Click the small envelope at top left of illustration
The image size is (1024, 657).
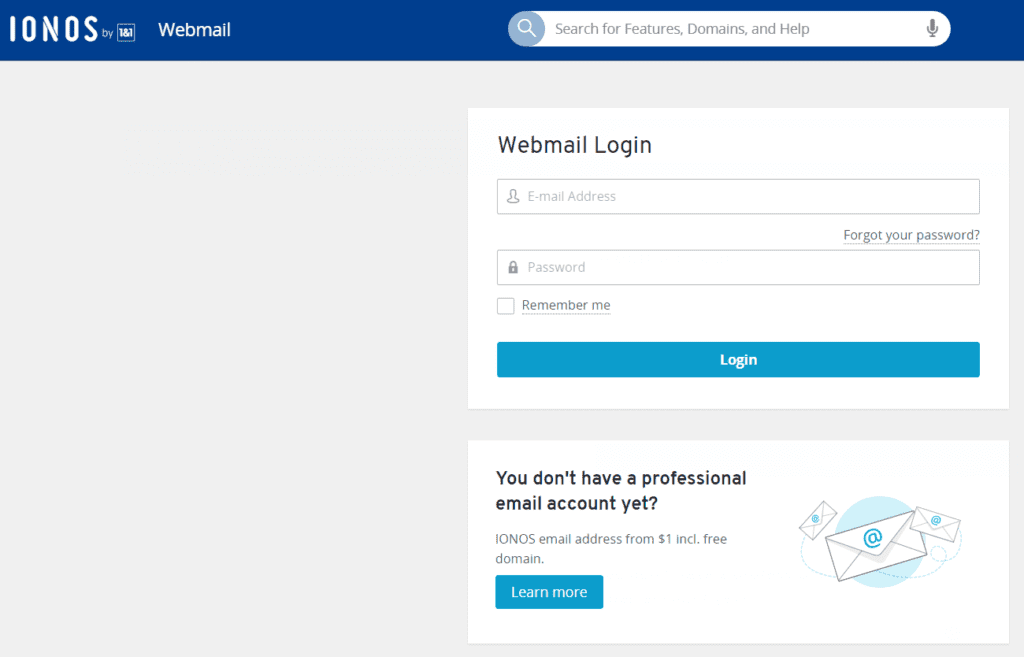click(x=818, y=520)
